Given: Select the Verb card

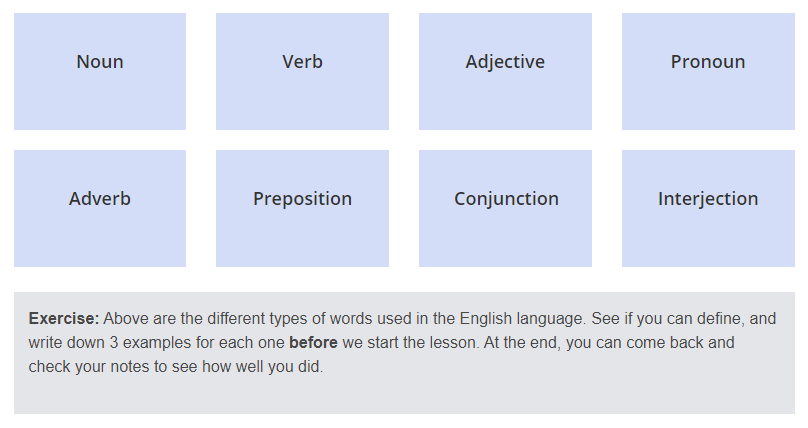Looking at the screenshot, I should pyautogui.click(x=302, y=72).
